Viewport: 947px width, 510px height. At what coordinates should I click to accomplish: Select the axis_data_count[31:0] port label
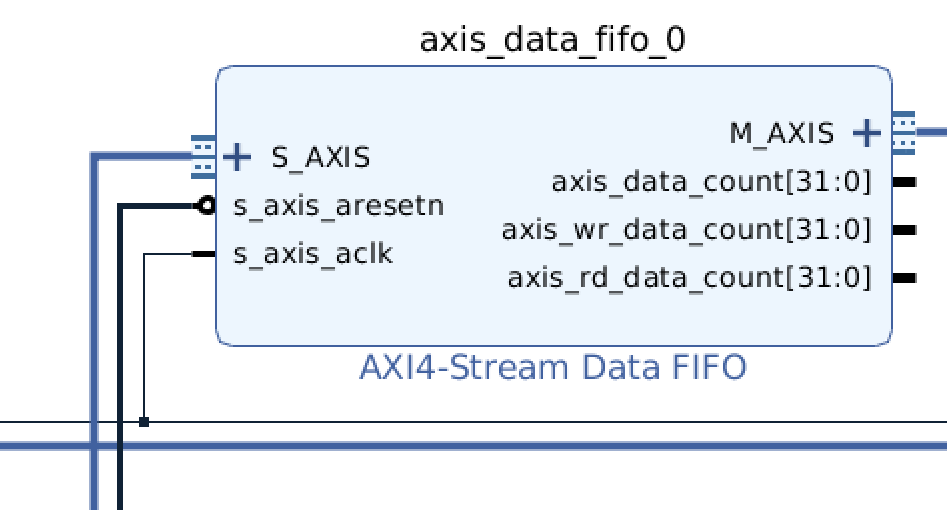click(x=711, y=182)
